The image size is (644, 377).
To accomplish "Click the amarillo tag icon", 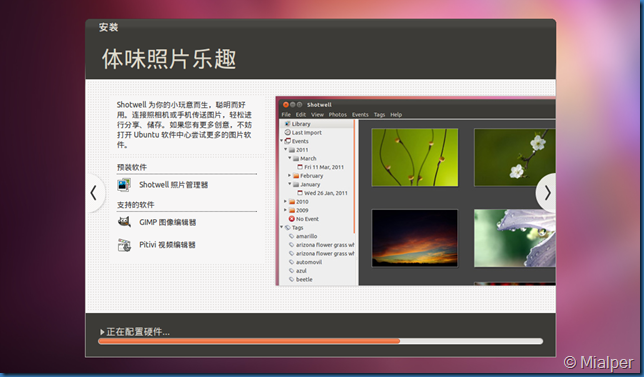I will coord(292,236).
